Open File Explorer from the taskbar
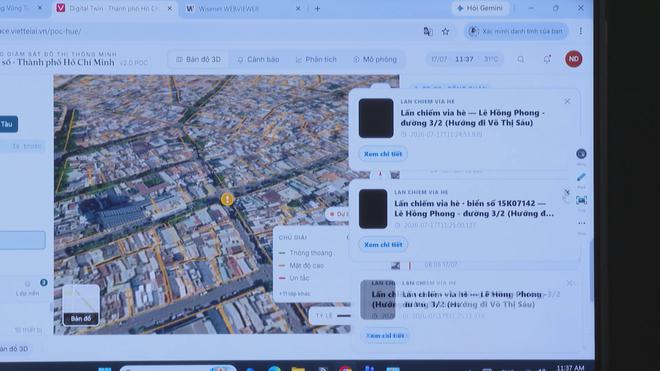 pos(298,369)
